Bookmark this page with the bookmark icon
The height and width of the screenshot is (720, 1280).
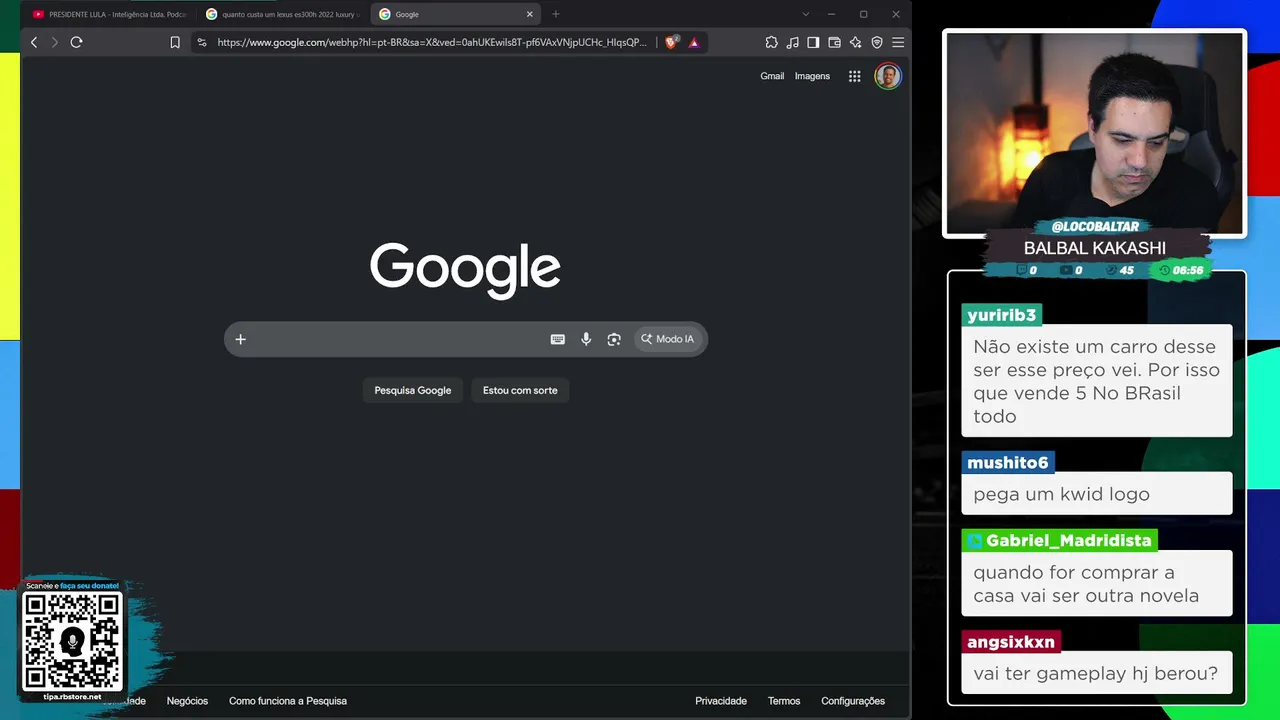click(x=175, y=42)
